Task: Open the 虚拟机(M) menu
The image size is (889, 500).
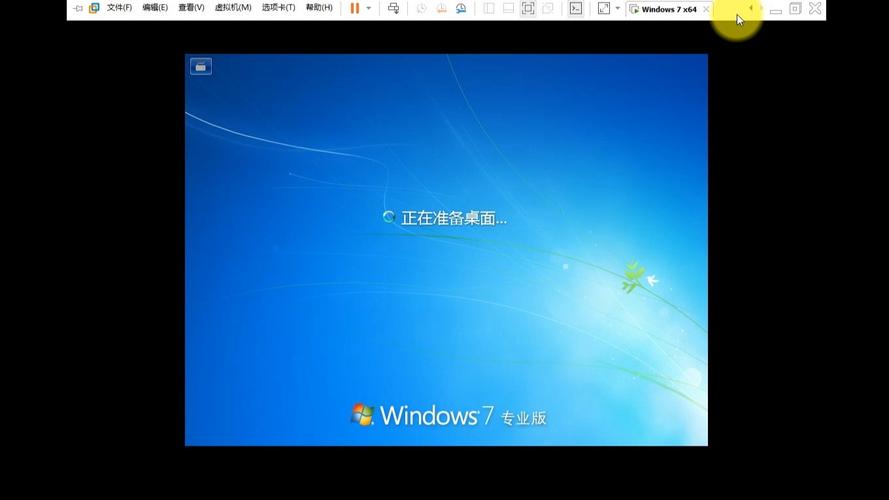Action: tap(233, 8)
